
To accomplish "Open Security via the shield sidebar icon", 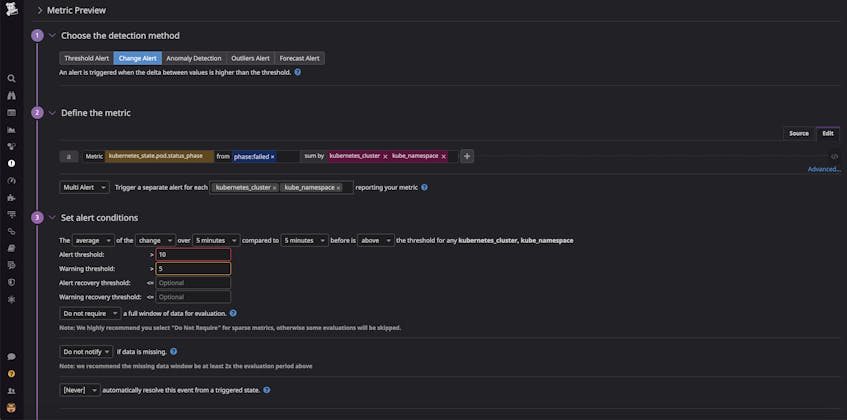I will [x=11, y=282].
